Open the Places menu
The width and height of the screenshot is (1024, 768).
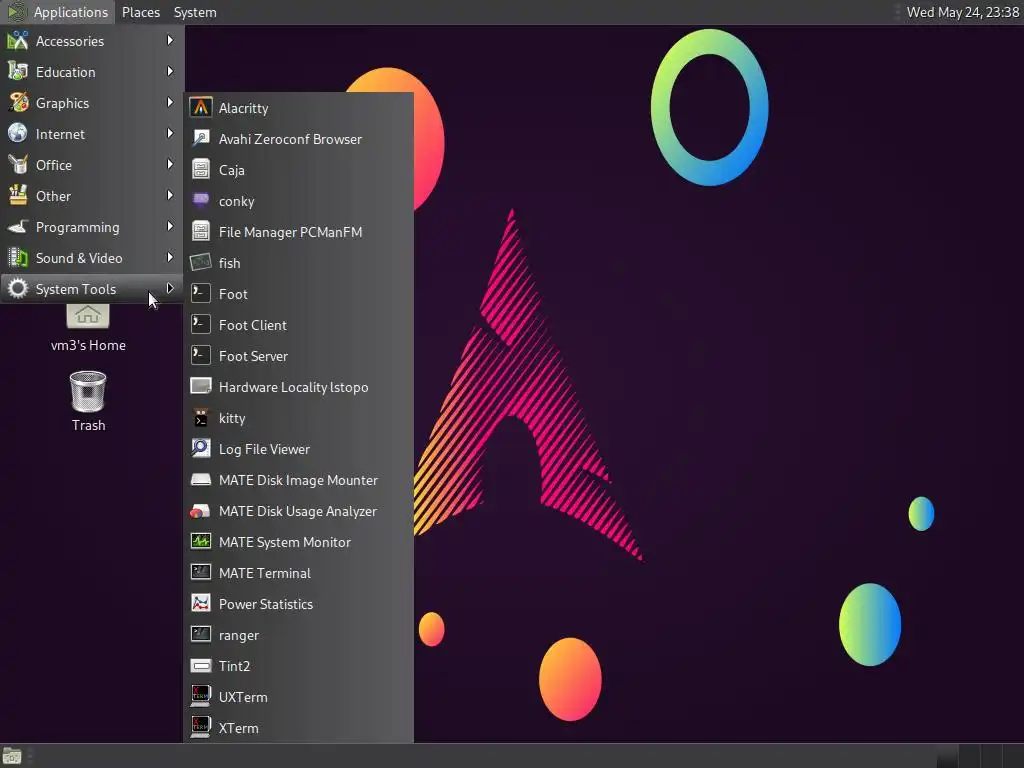point(140,12)
